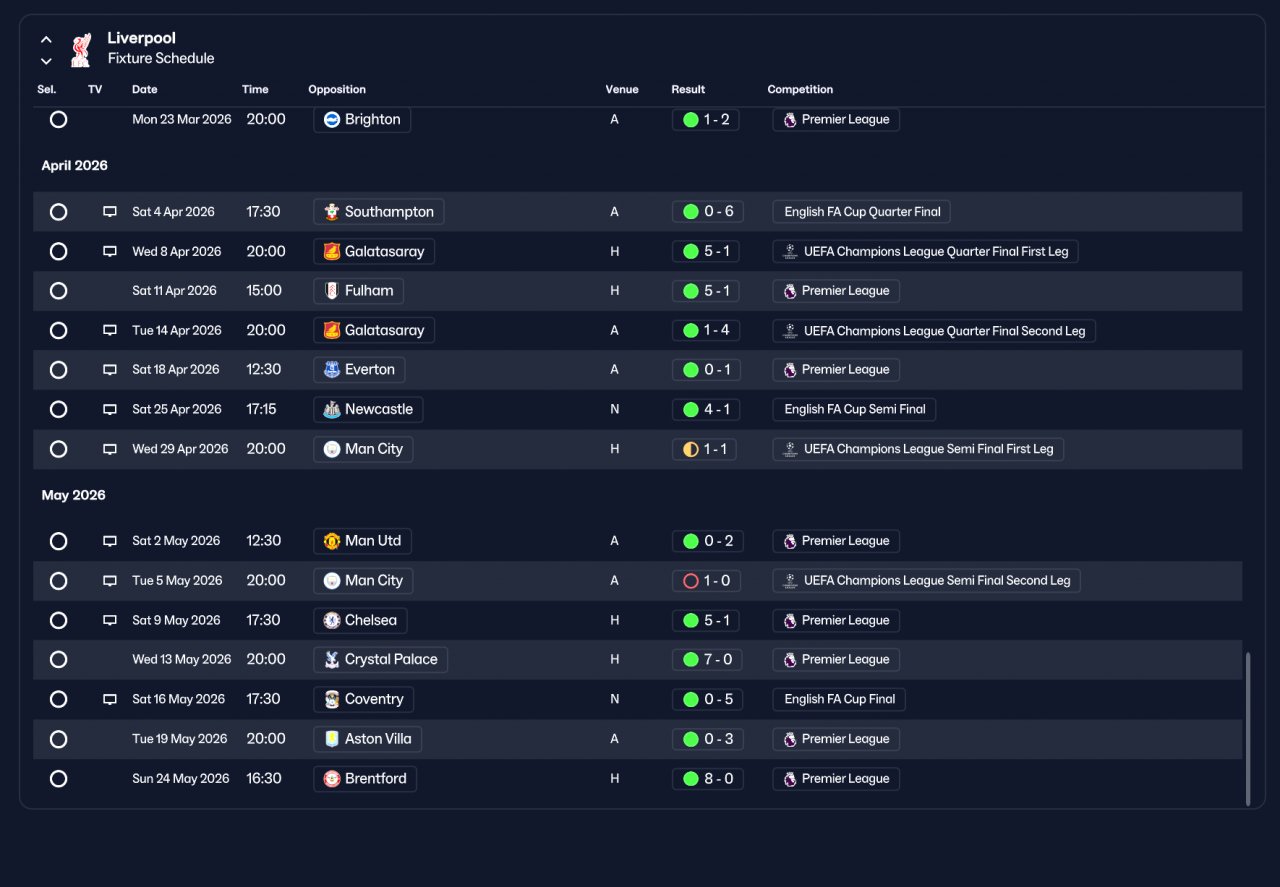Viewport: 1280px width, 887px height.
Task: Sort by the Opposition column header
Action: pyautogui.click(x=337, y=89)
